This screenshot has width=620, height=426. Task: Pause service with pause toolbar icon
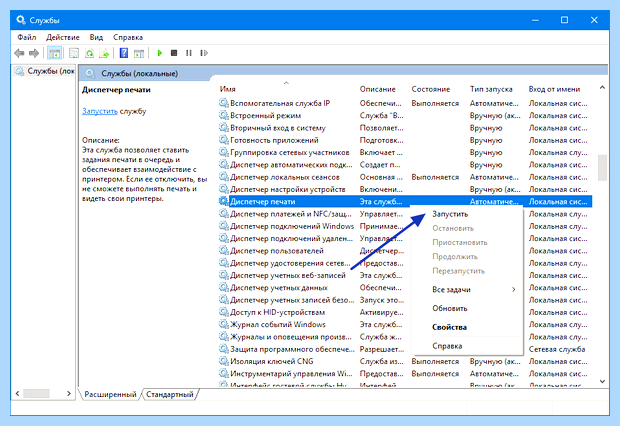(189, 53)
